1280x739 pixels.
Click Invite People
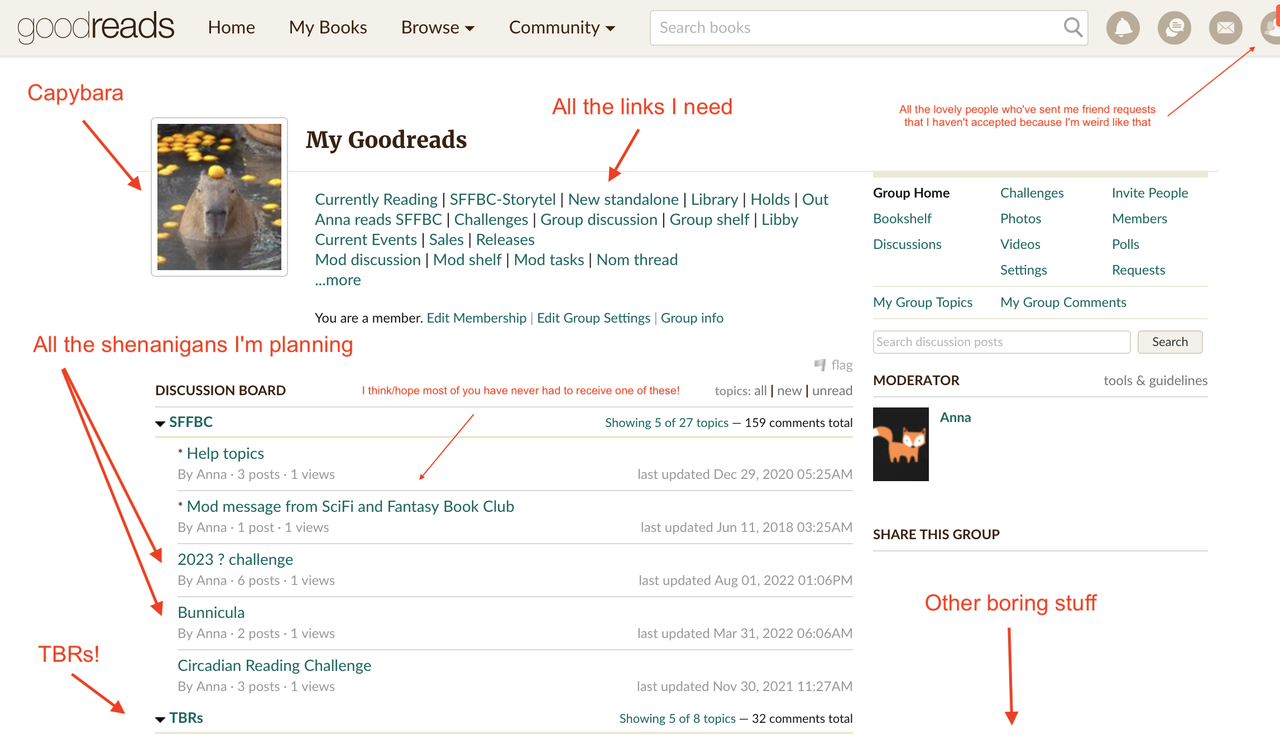(1150, 193)
